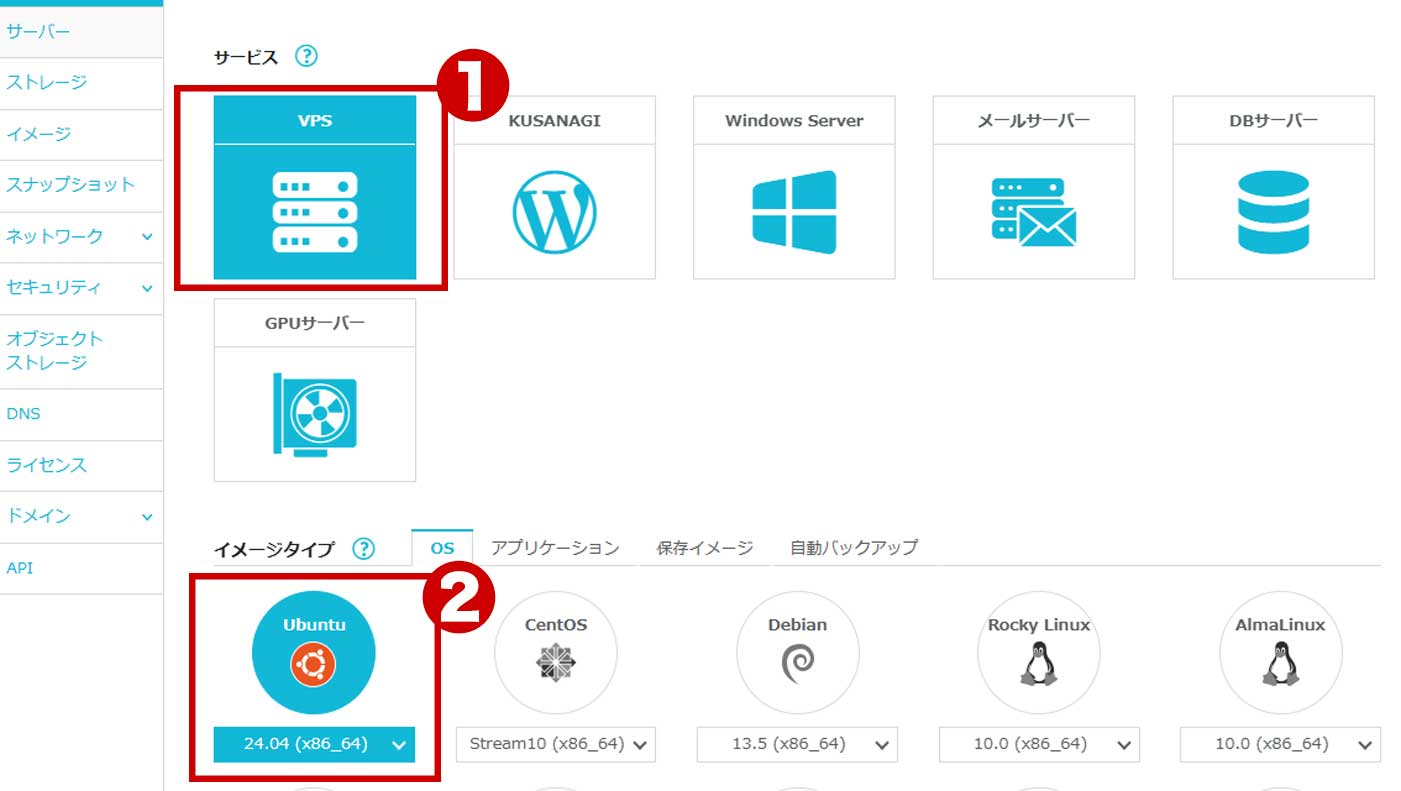Click the メールサーバー title header
Screen dimensions: 1401x791
(x=1034, y=121)
